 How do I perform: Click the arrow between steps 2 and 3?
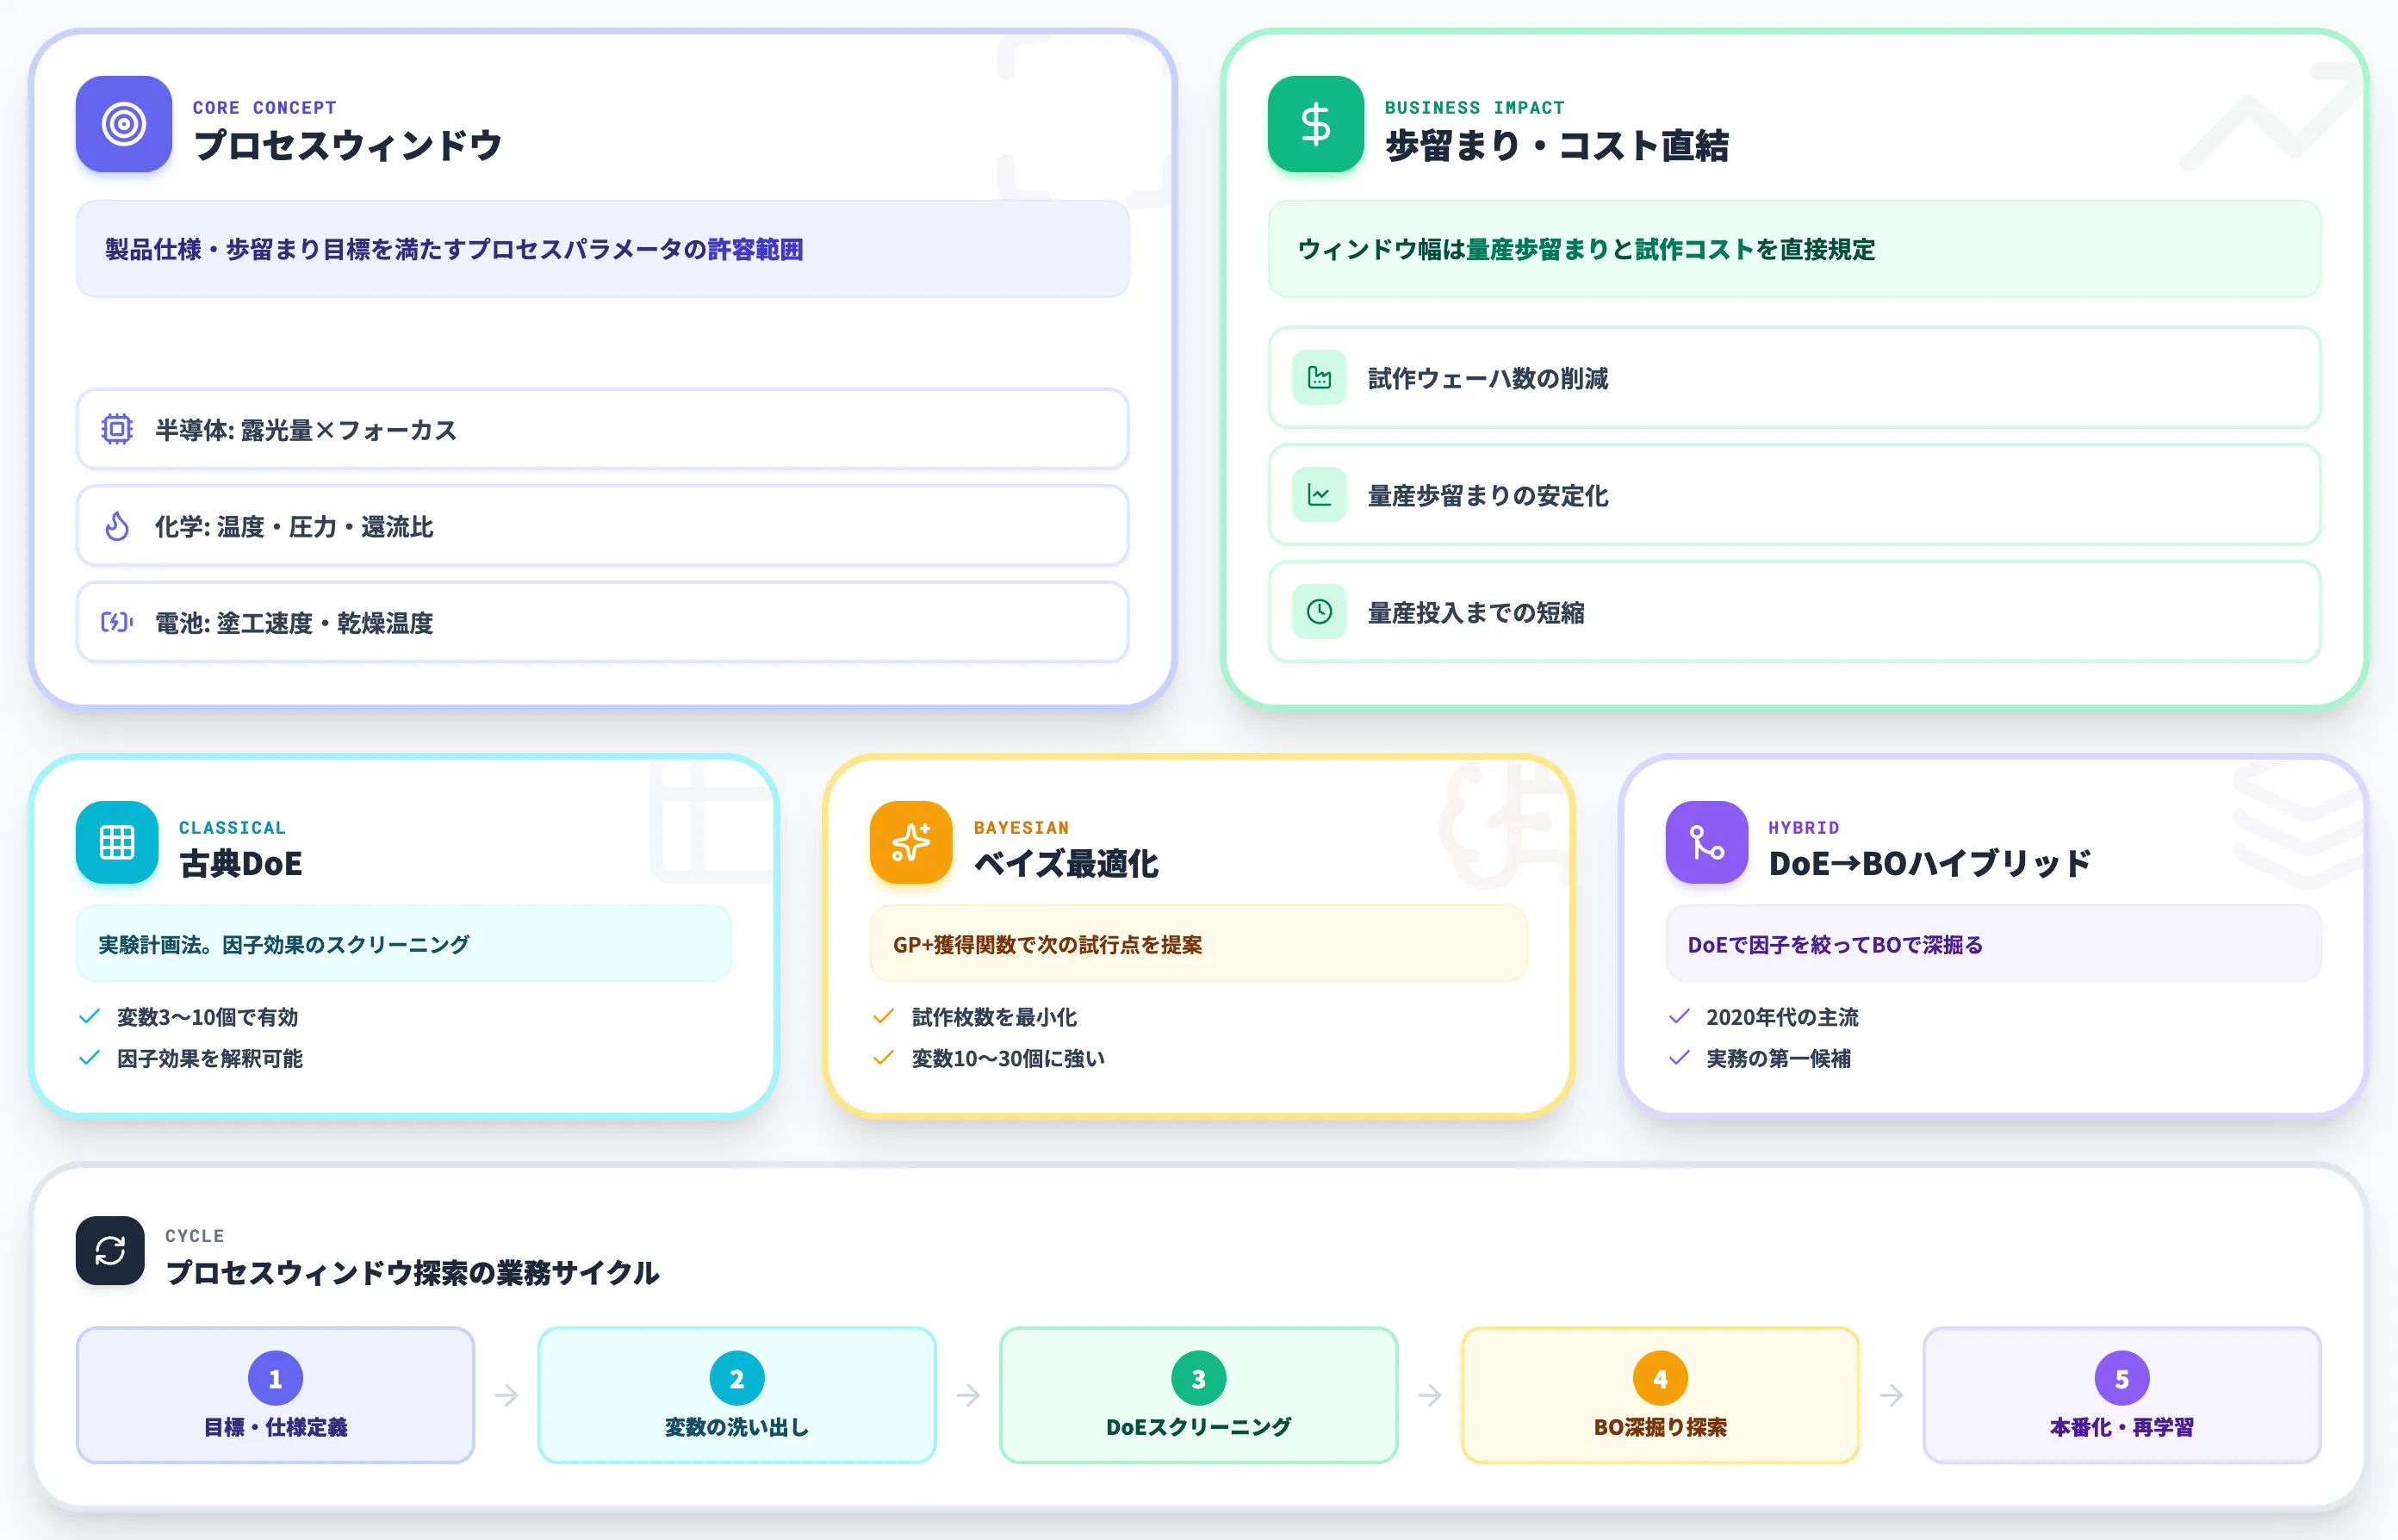(968, 1394)
